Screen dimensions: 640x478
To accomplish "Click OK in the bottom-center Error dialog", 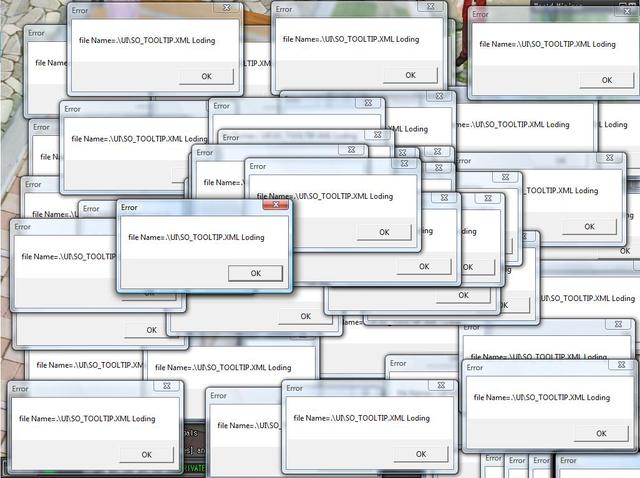I will click(x=421, y=454).
